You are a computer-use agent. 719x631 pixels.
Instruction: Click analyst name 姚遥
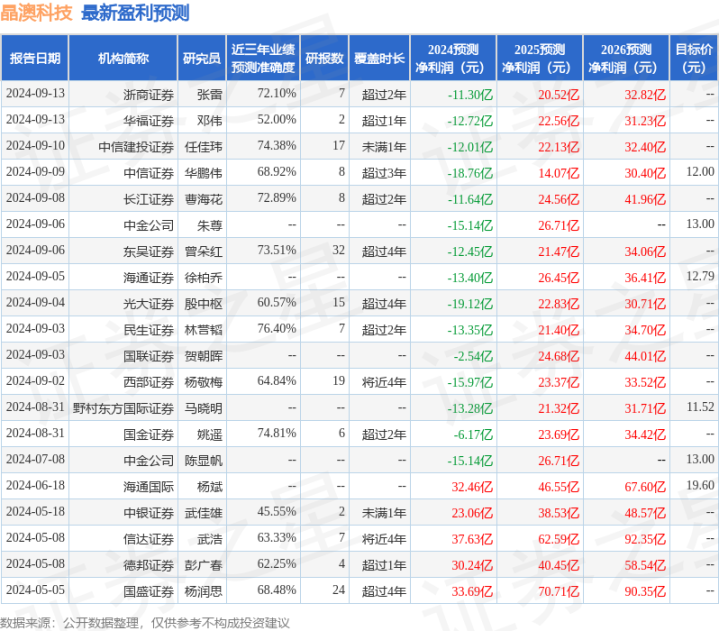click(210, 434)
